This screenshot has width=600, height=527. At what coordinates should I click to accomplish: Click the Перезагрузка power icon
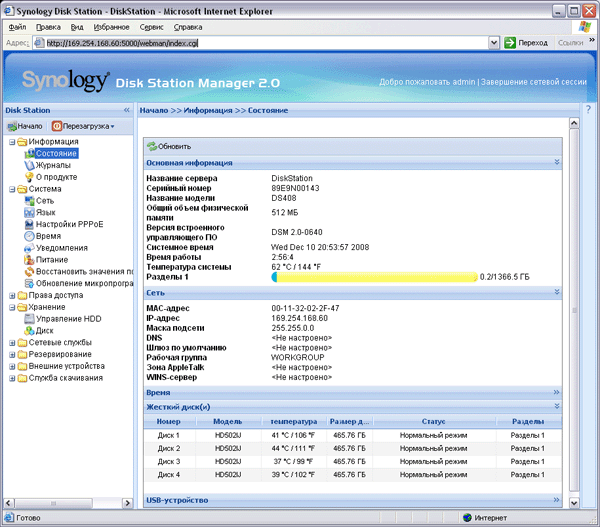click(x=57, y=126)
